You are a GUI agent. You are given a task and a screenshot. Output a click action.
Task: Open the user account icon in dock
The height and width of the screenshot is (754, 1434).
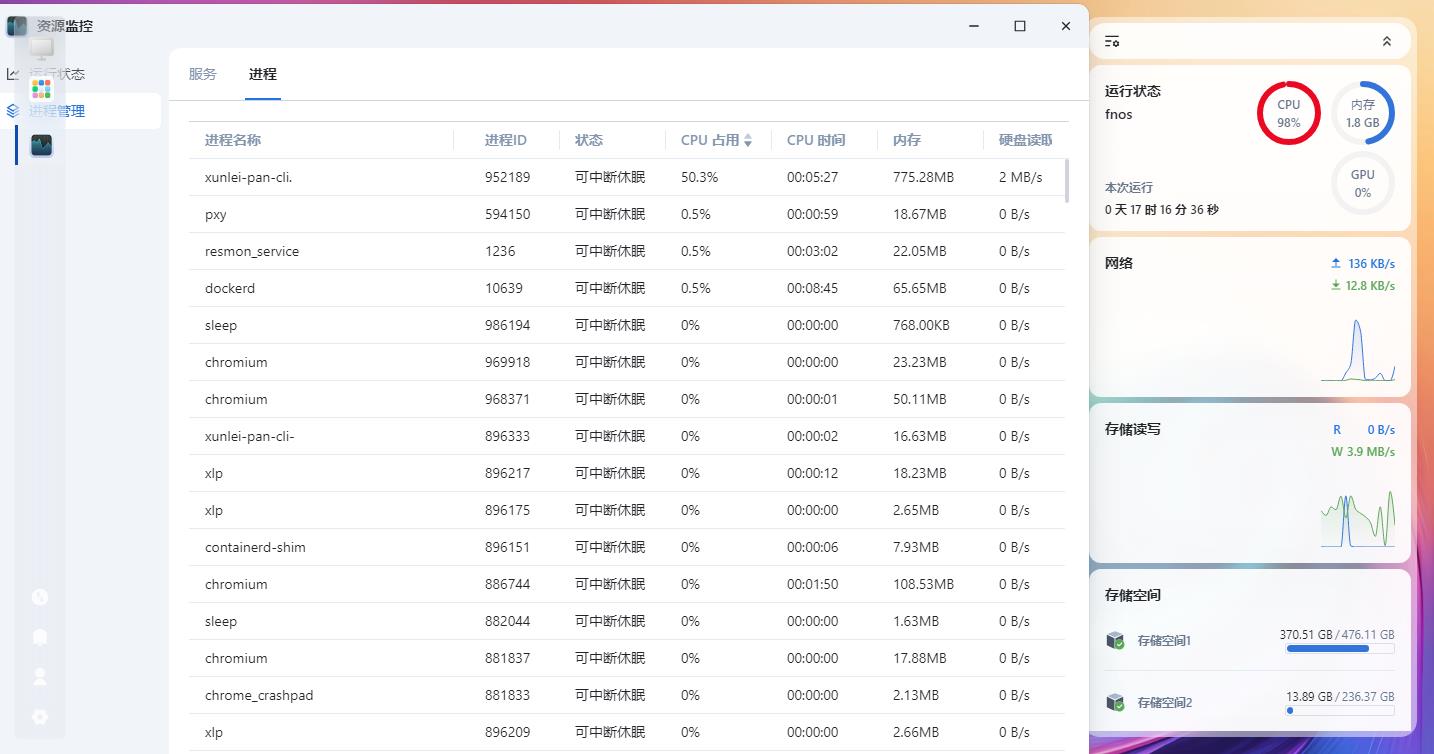[x=40, y=677]
